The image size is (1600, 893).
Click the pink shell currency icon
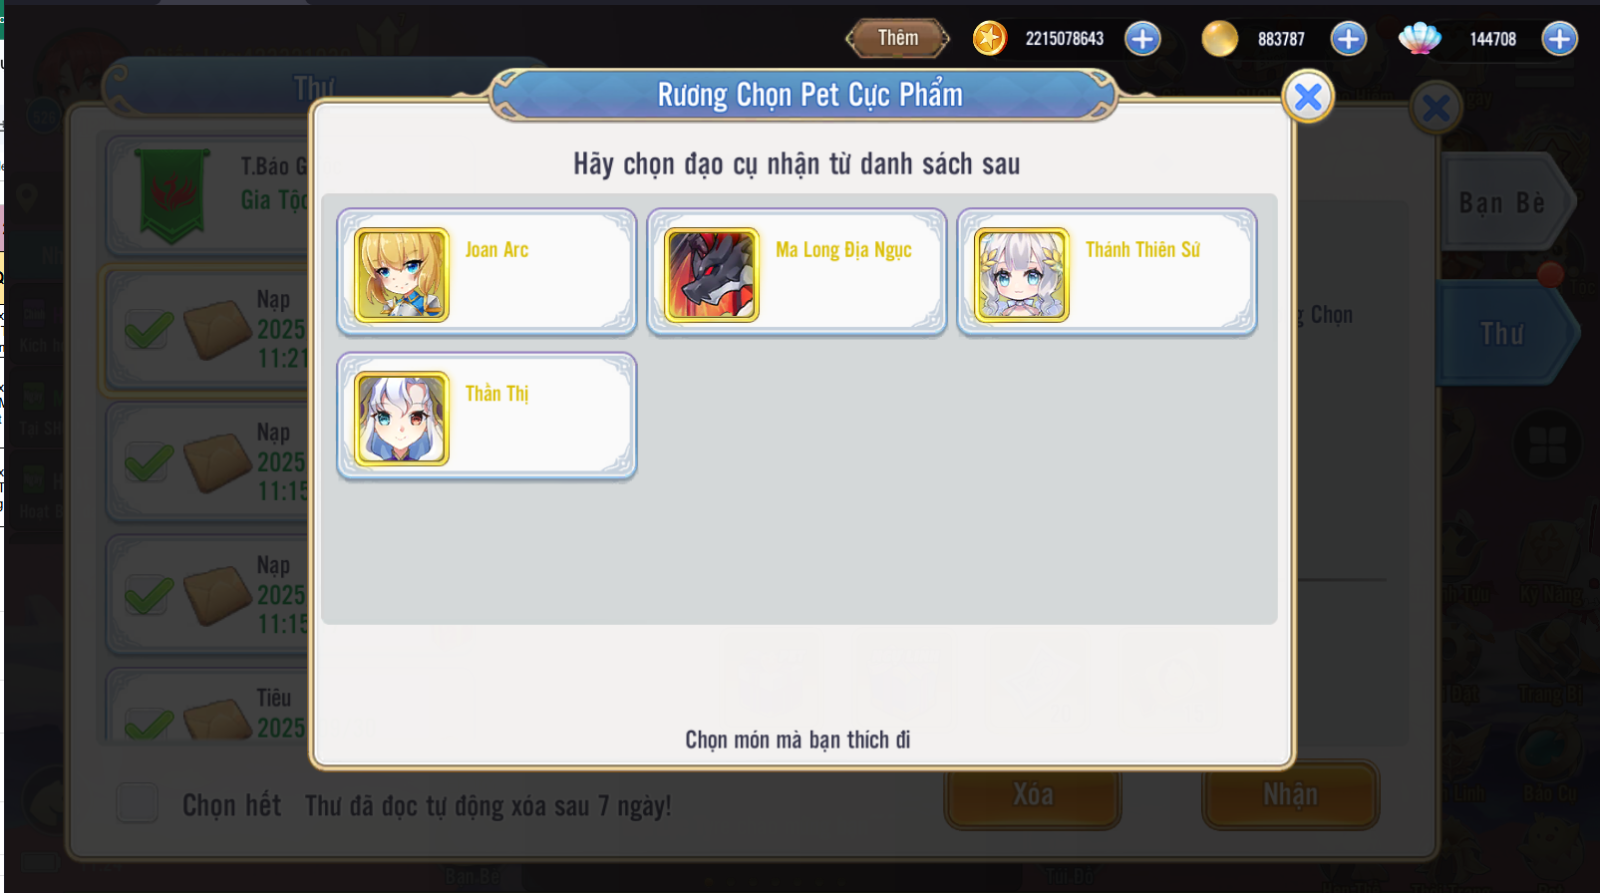1419,39
